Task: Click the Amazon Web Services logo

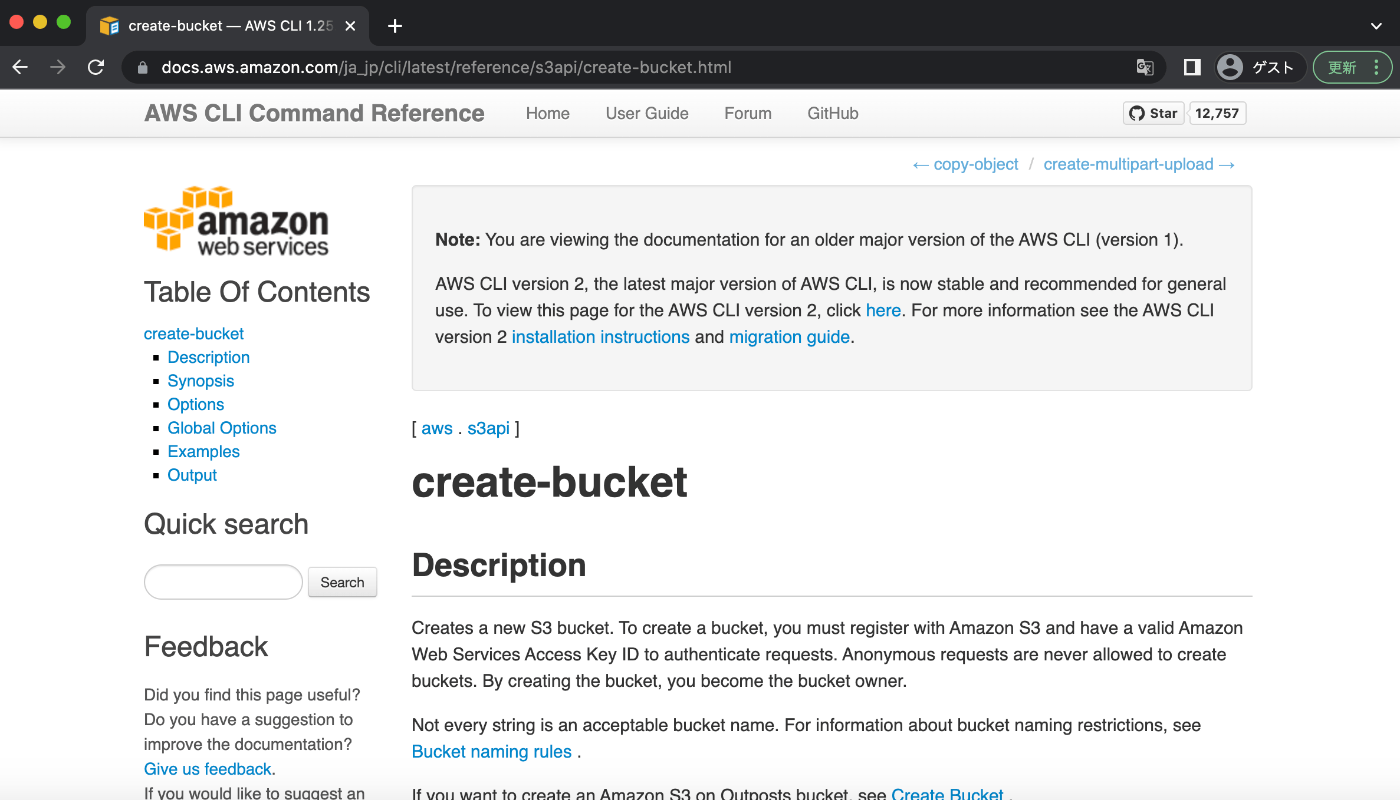Action: 236,220
